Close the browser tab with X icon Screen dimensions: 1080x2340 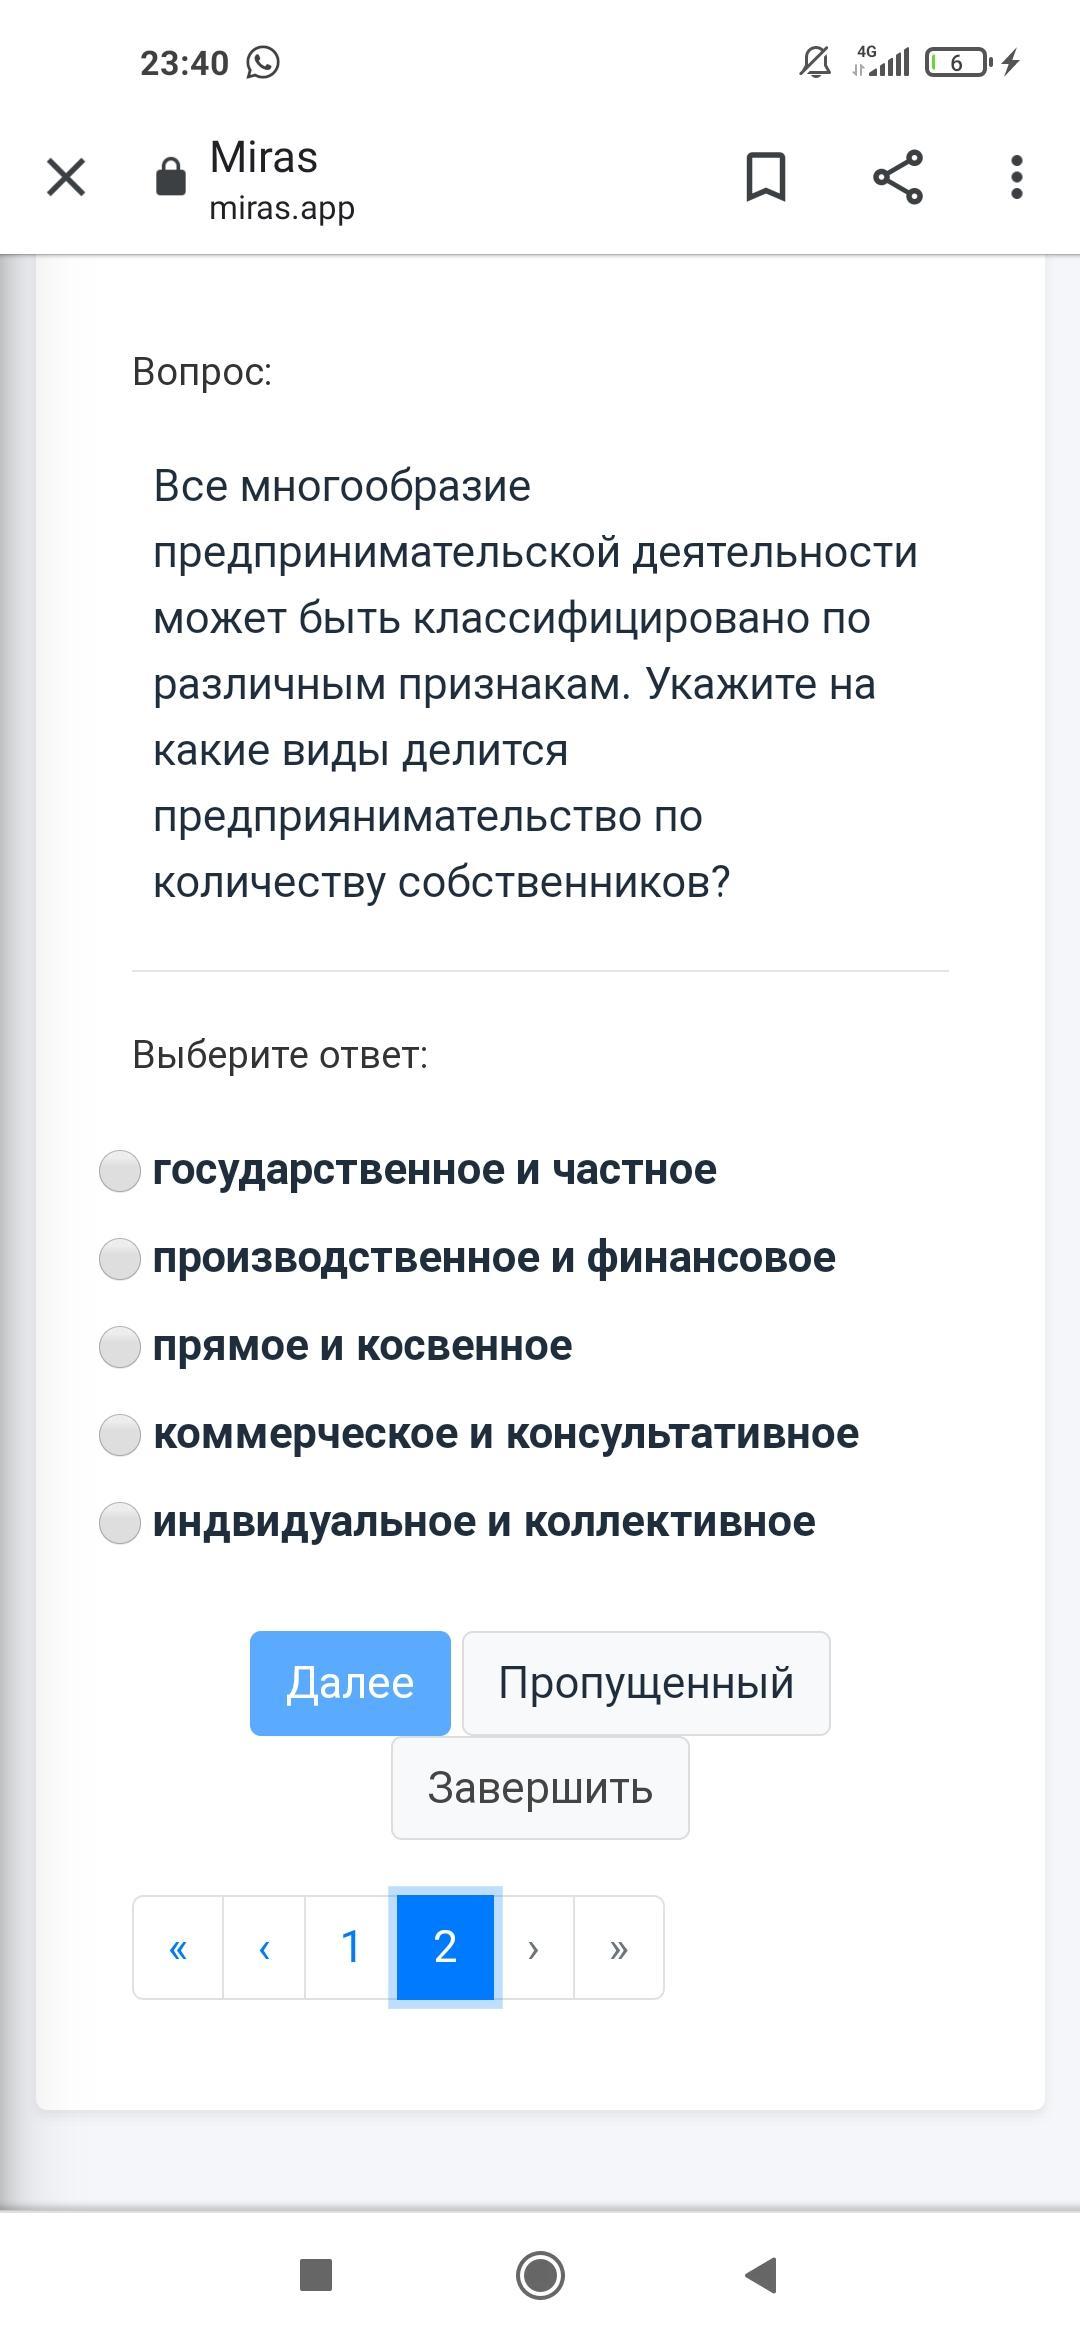pos(66,178)
